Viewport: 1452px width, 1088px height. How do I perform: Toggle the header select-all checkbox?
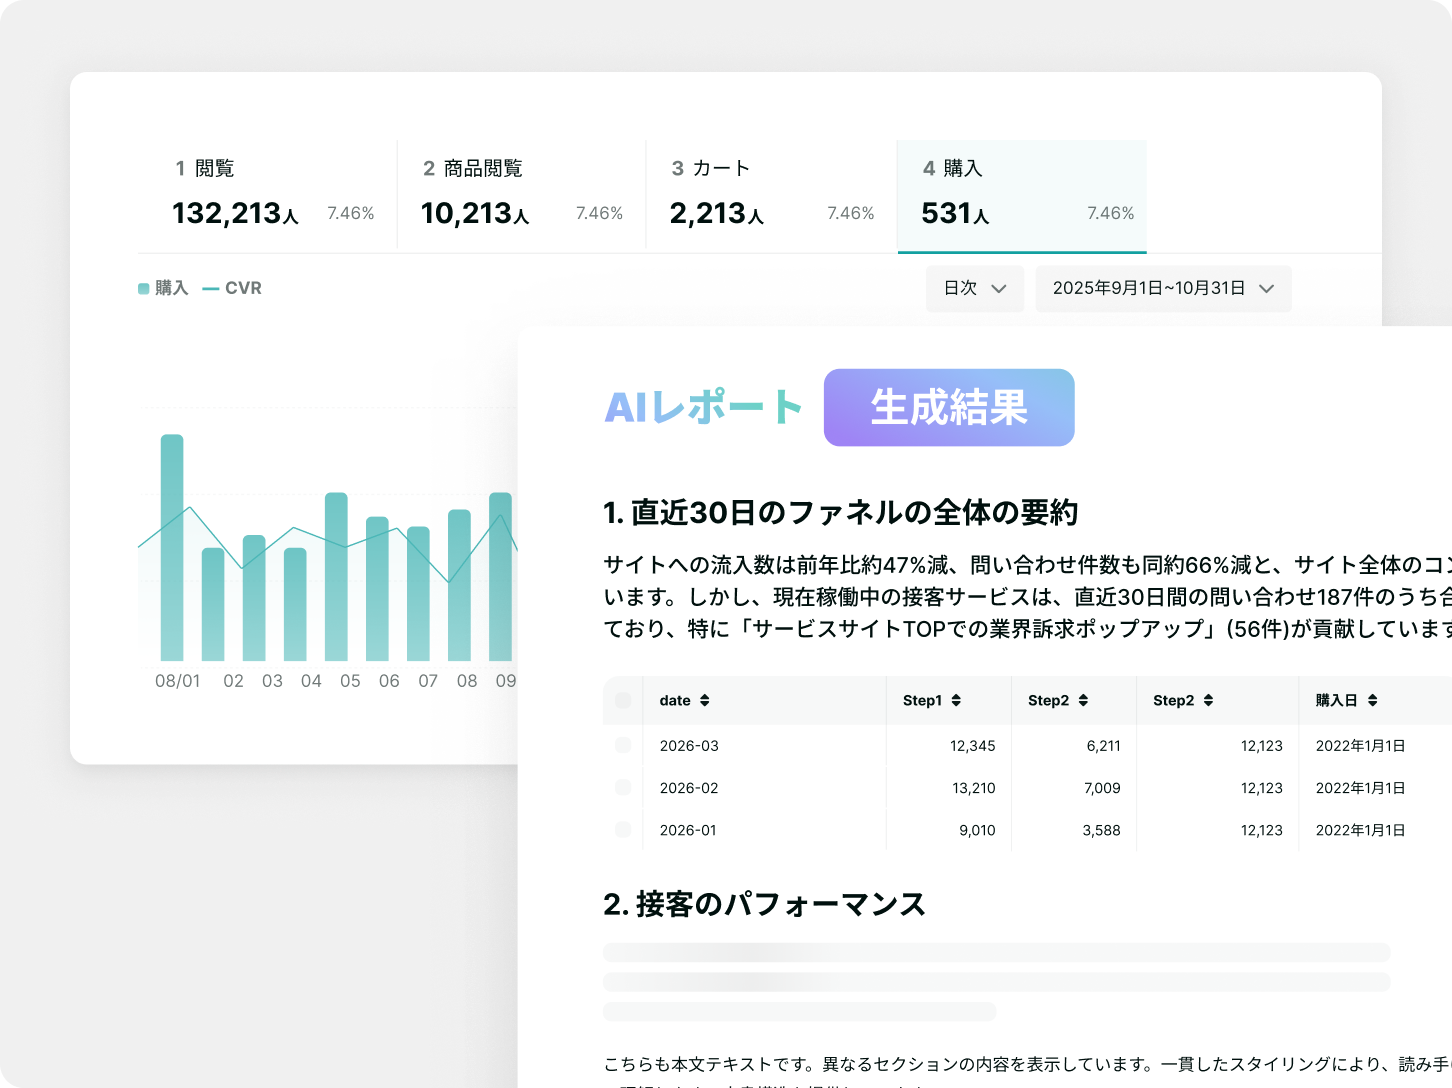pyautogui.click(x=623, y=700)
